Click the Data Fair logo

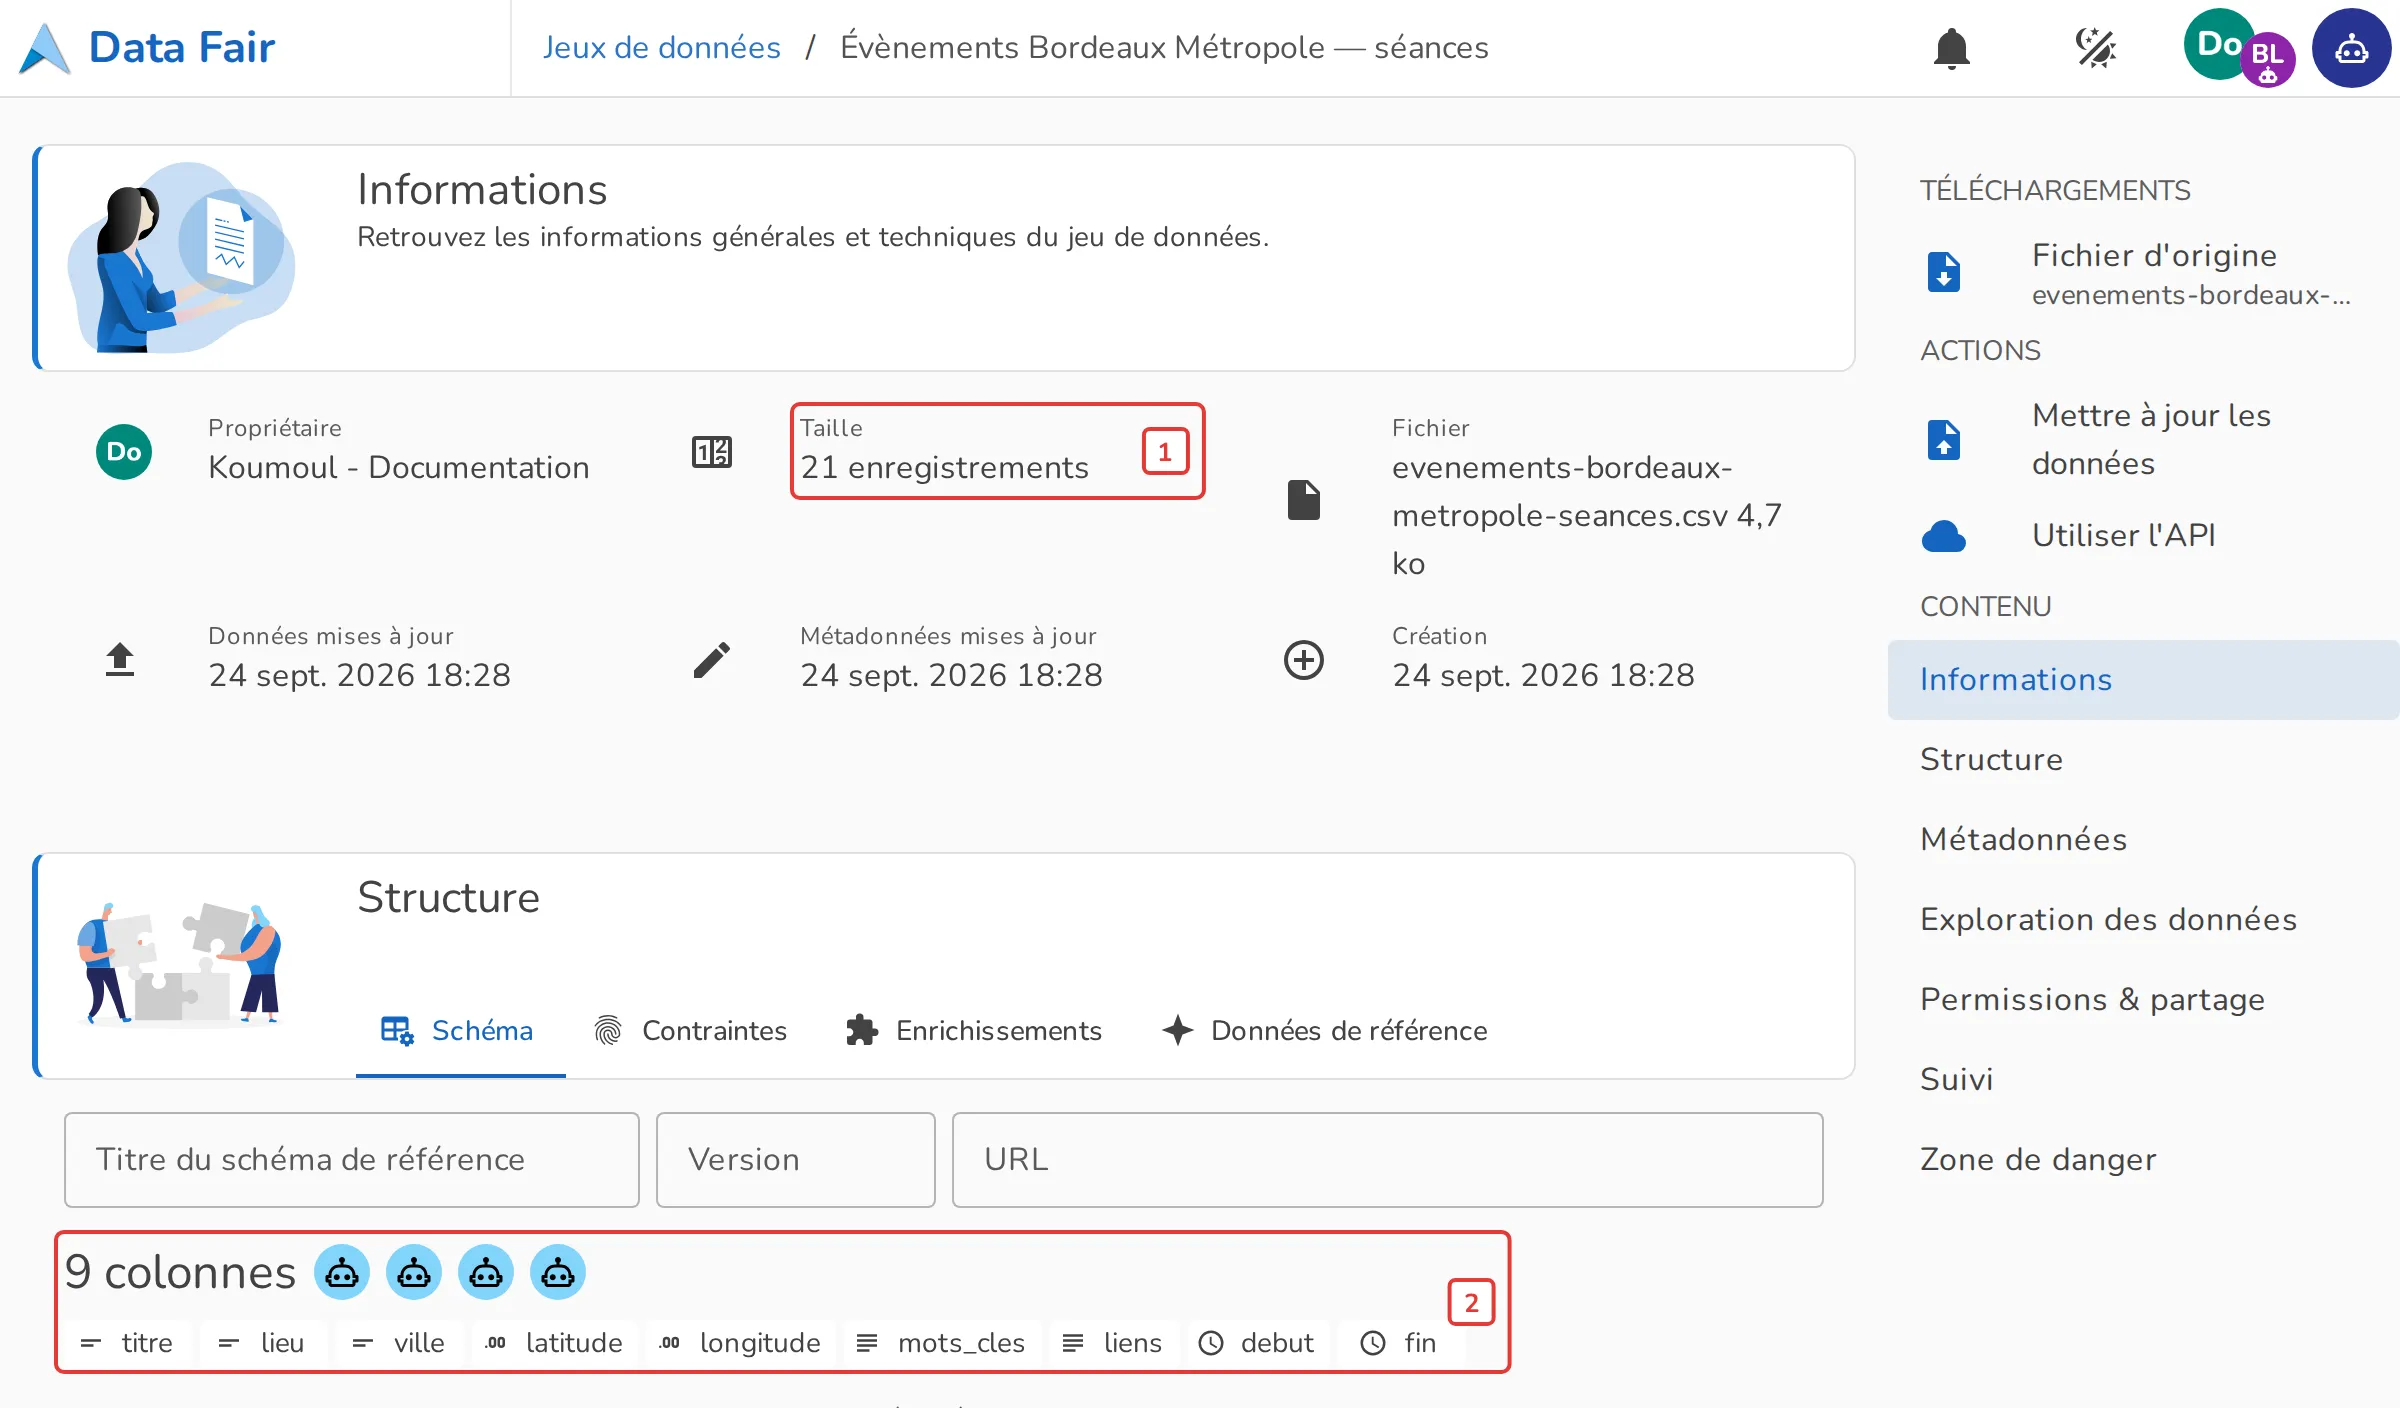click(147, 47)
